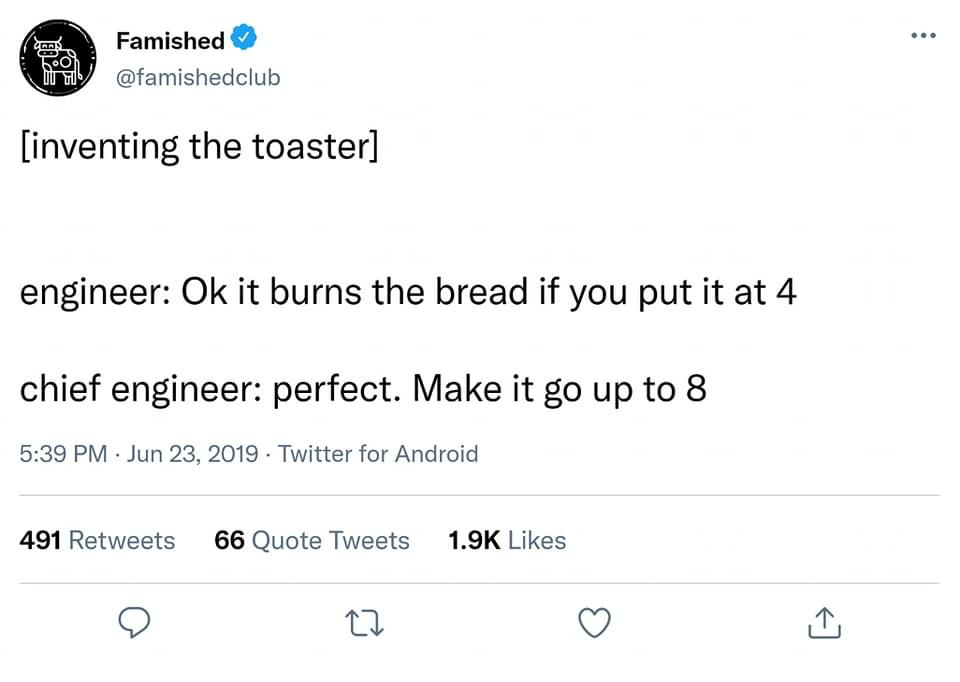Image resolution: width=960 pixels, height=682 pixels.
Task: View the 491 Retweets list
Action: coord(97,540)
